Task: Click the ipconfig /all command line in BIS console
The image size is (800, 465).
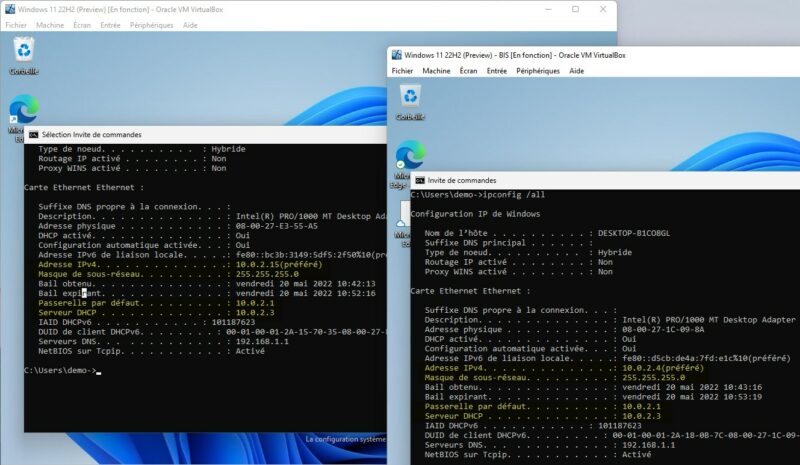Action: click(478, 195)
